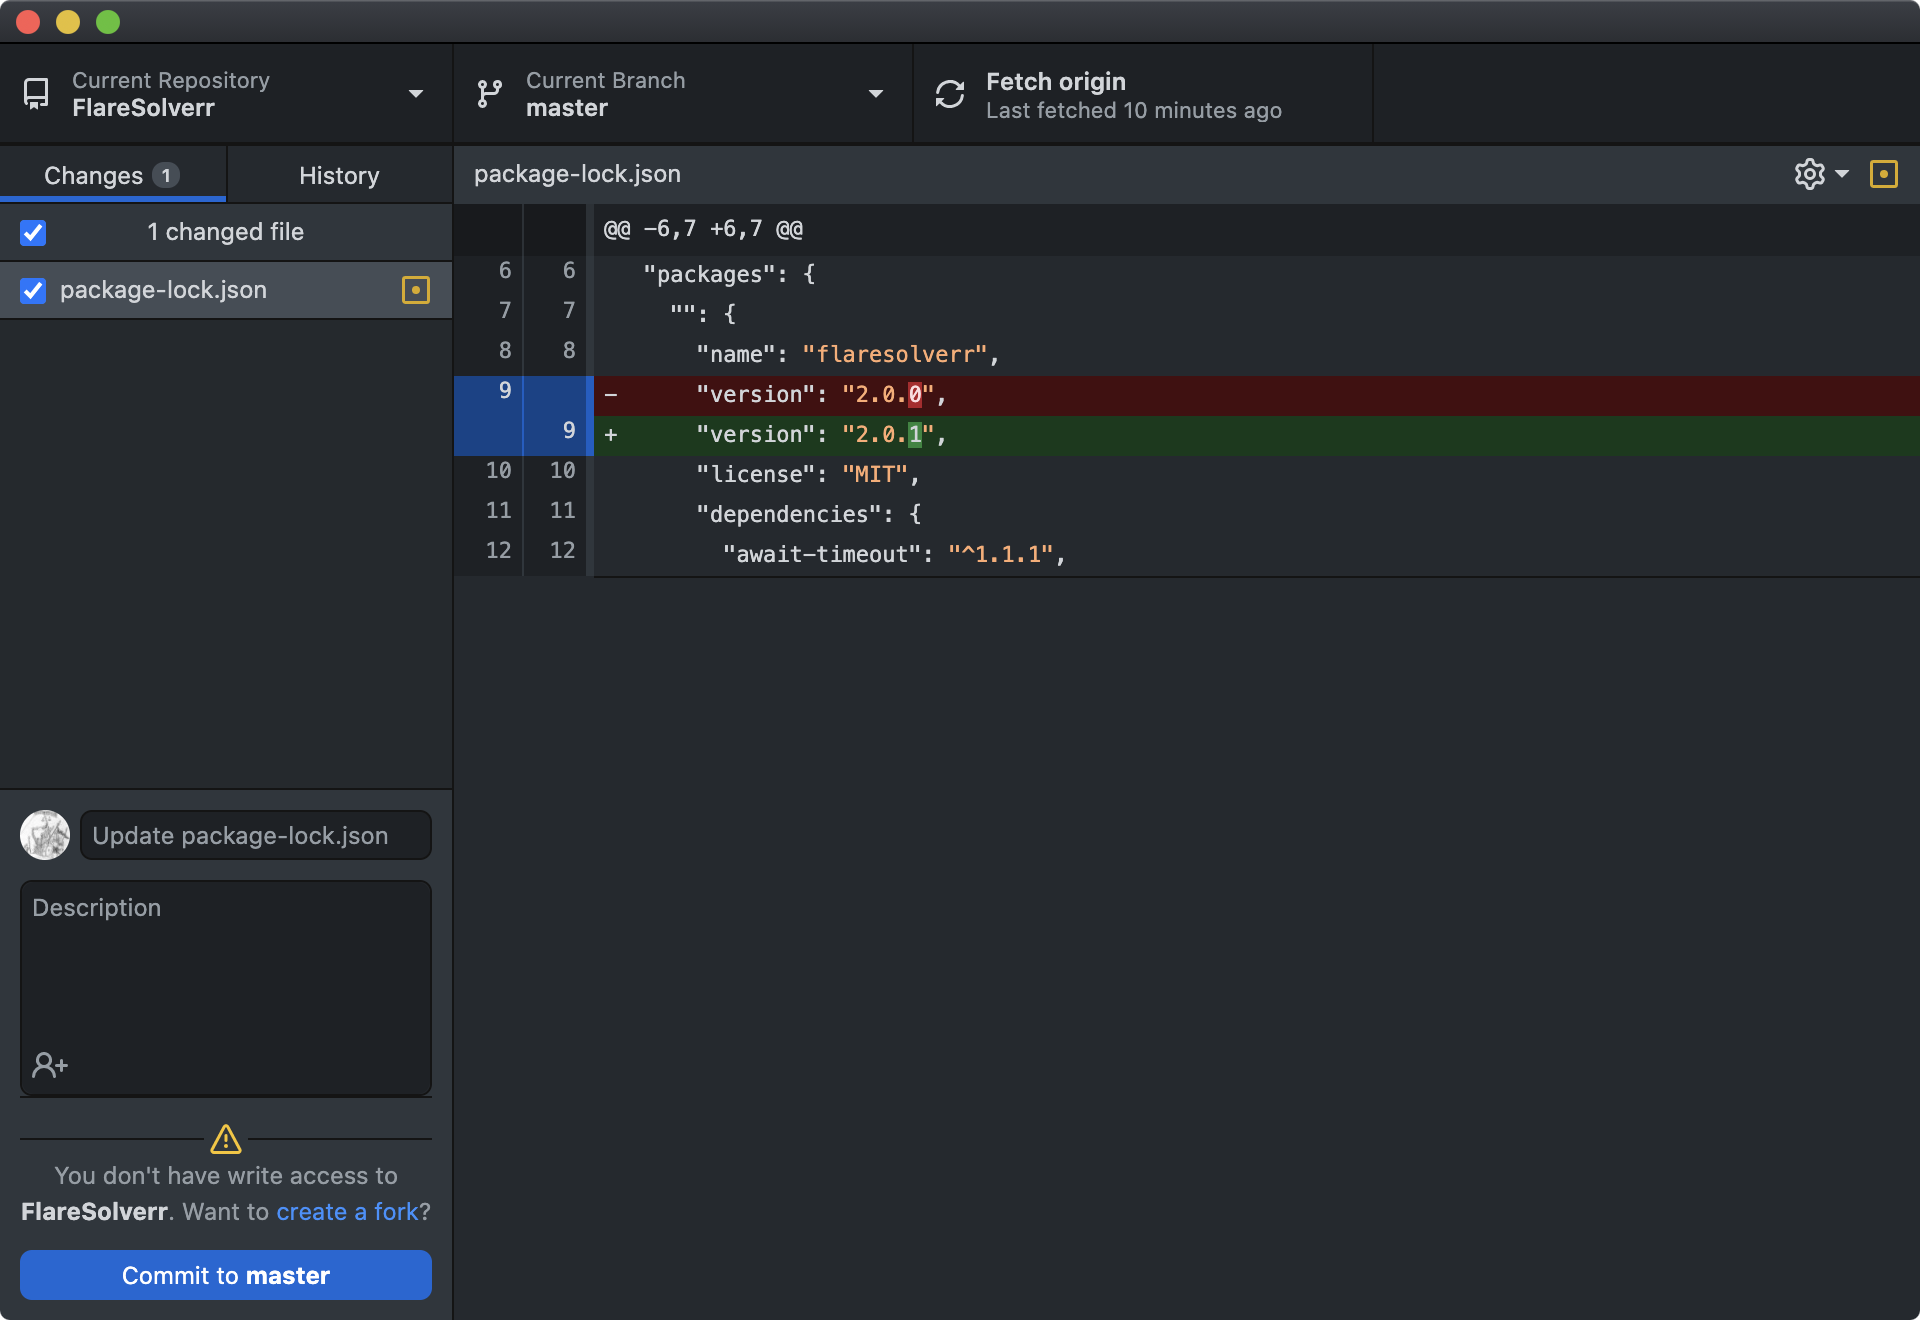The width and height of the screenshot is (1920, 1320).
Task: Open the Current Repository book icon
Action: pos(37,93)
